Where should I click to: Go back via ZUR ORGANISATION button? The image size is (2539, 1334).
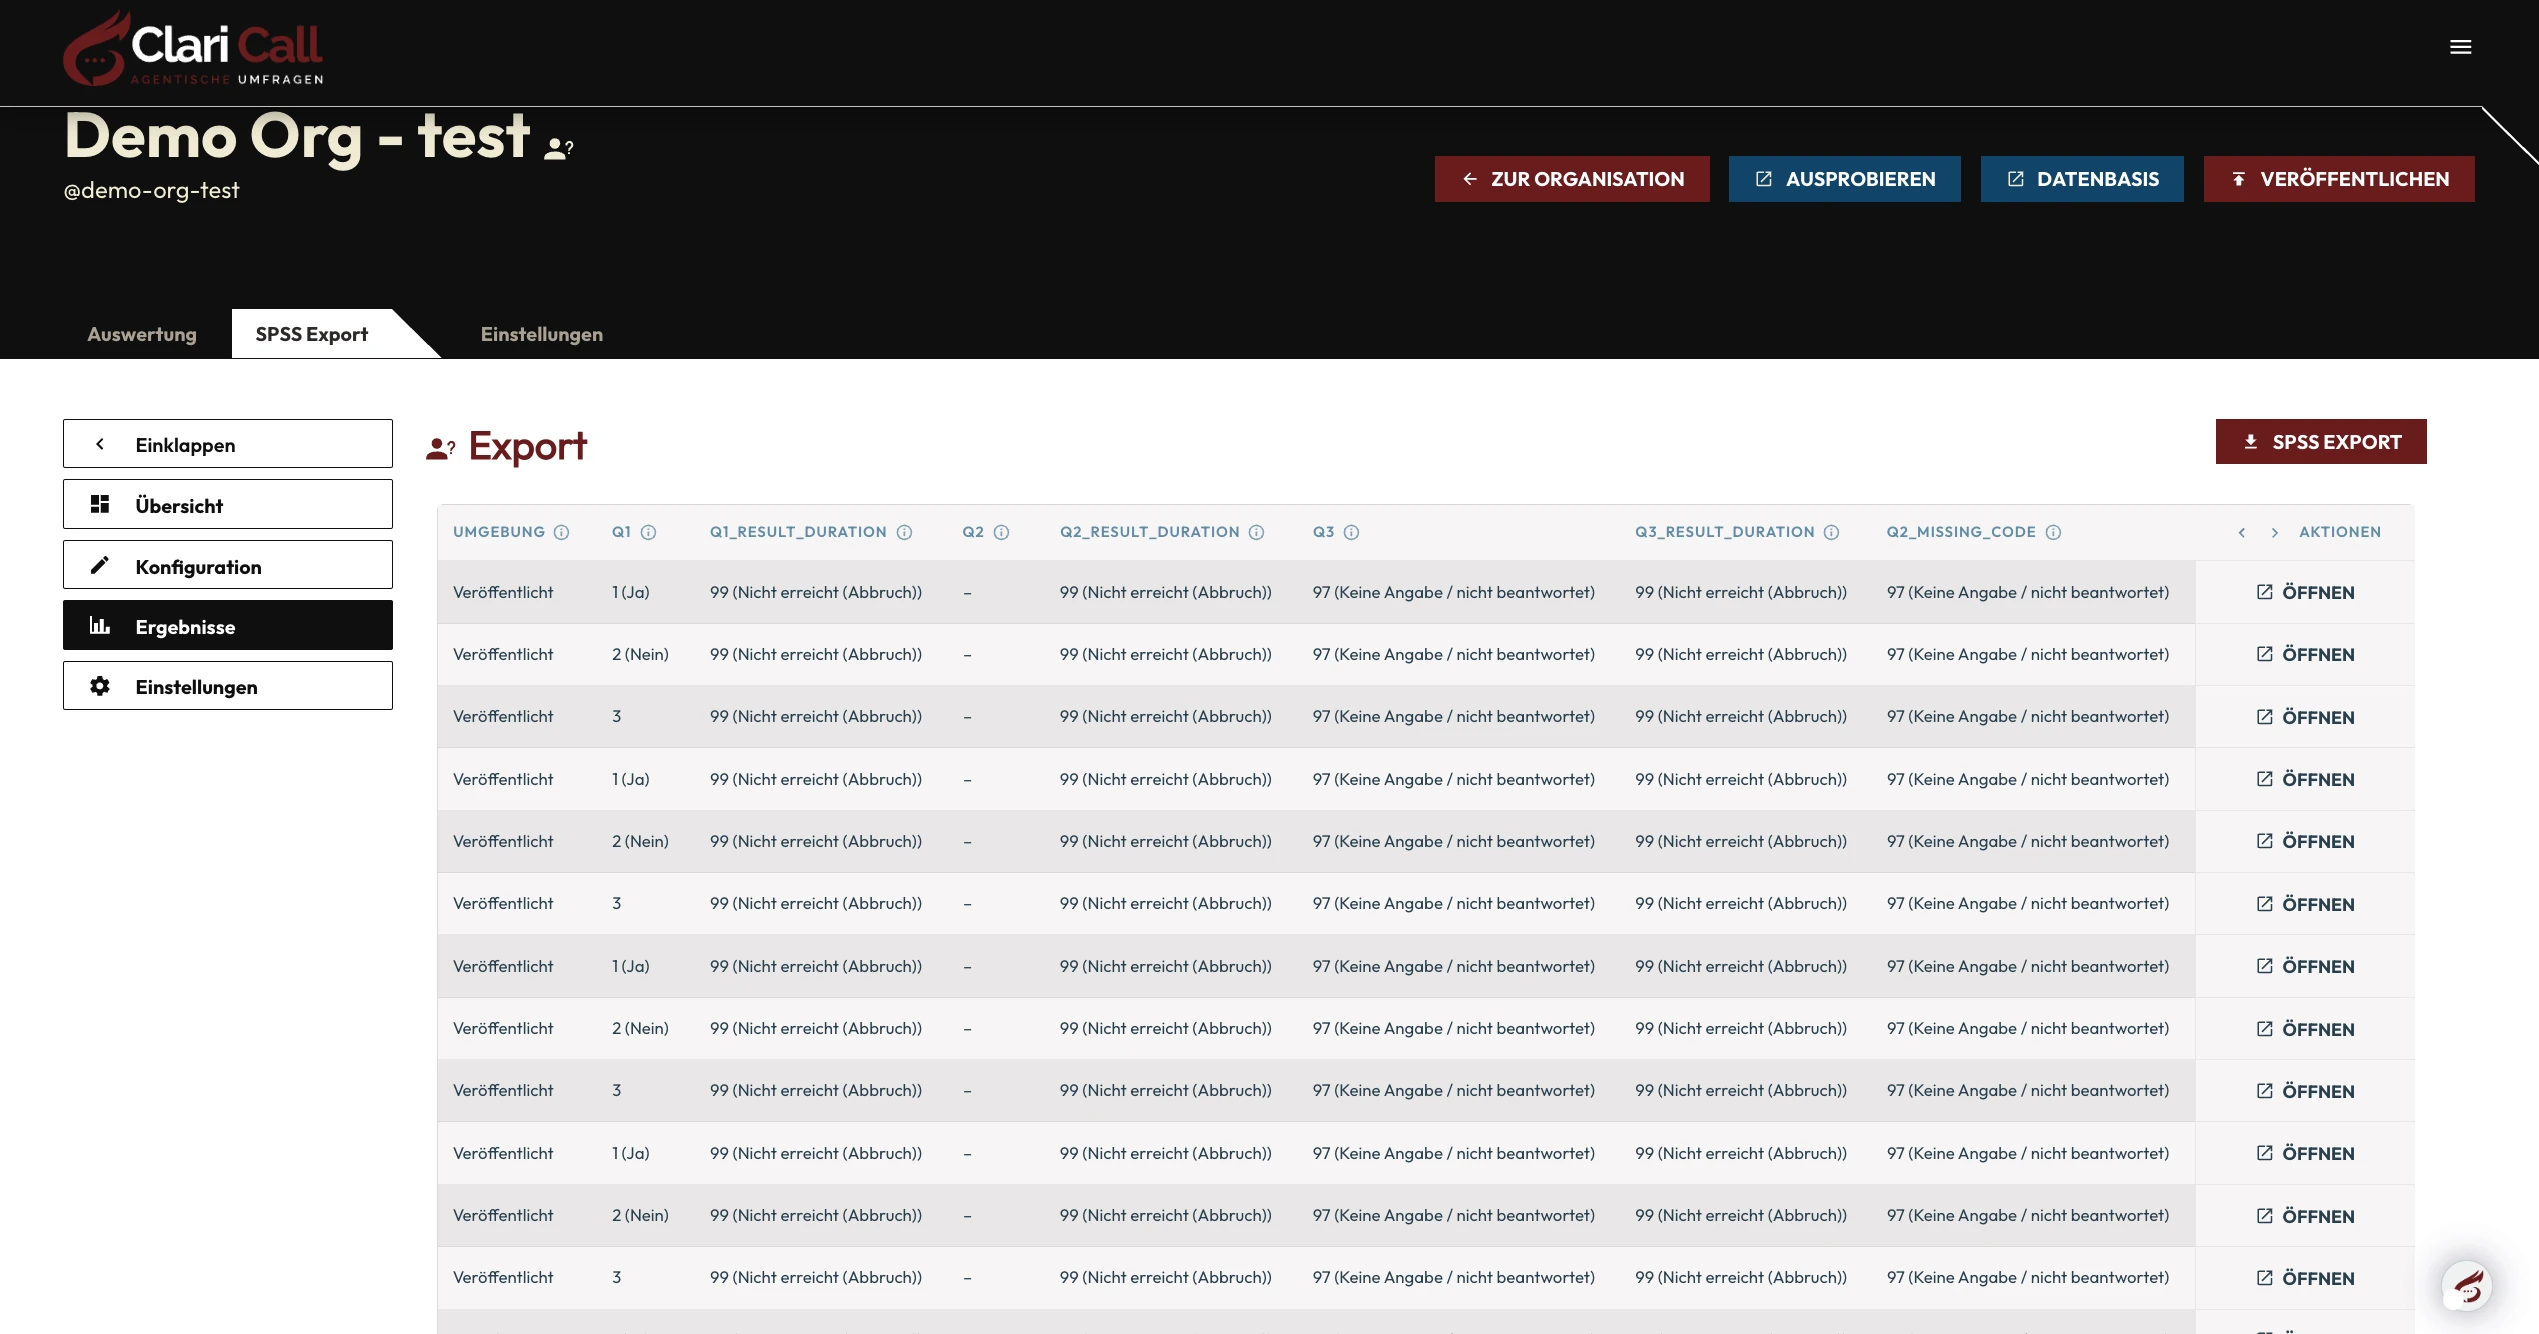pos(1571,179)
